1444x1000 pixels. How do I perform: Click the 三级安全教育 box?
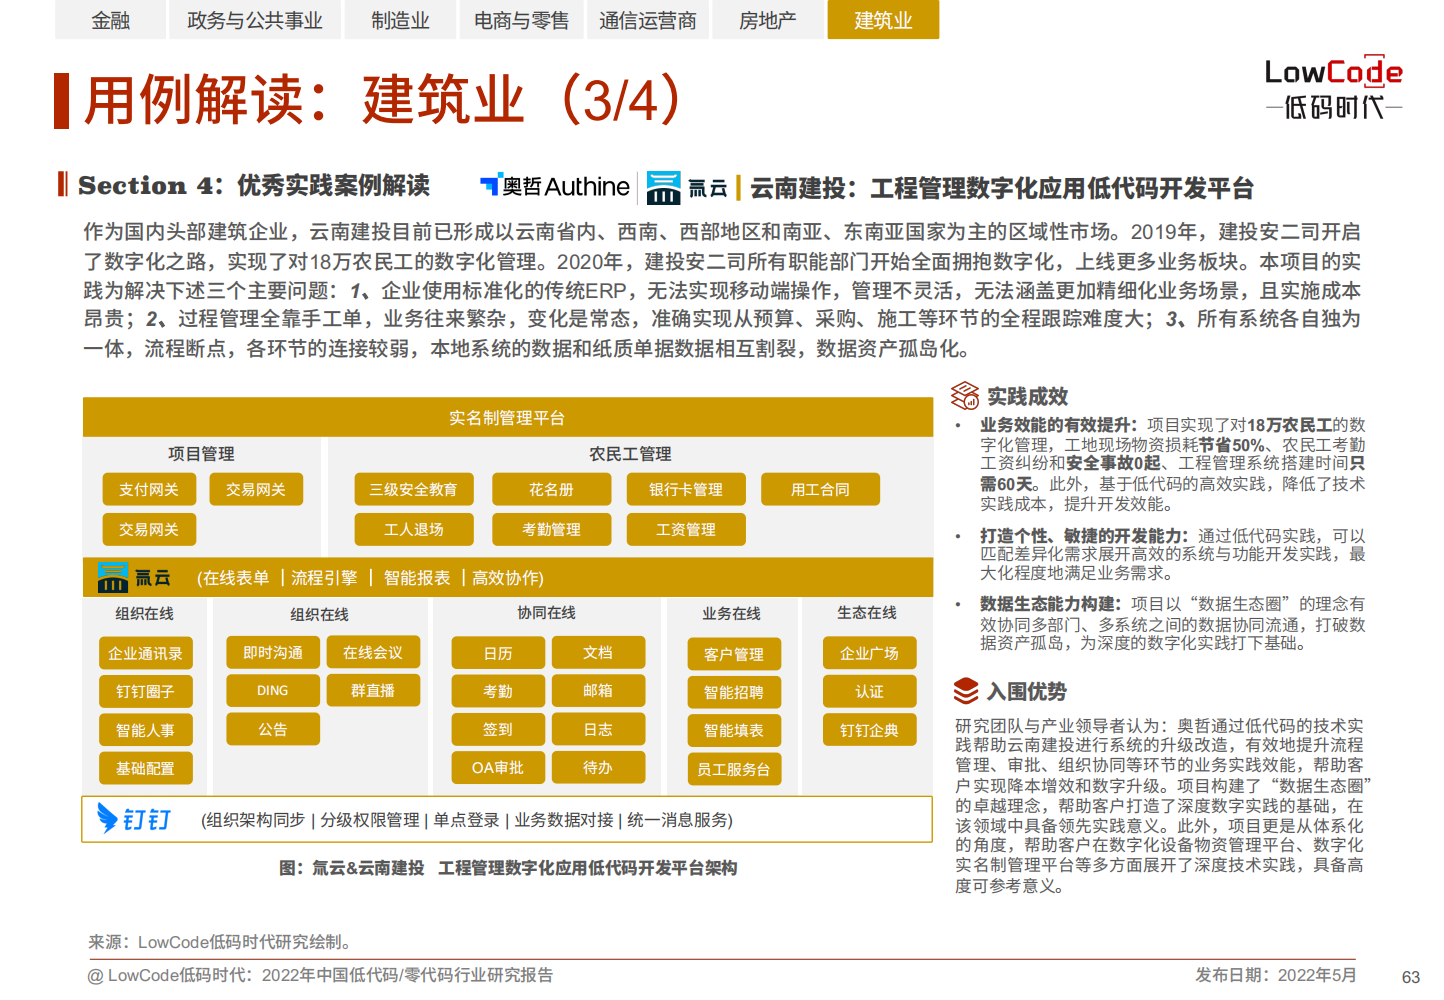(414, 489)
